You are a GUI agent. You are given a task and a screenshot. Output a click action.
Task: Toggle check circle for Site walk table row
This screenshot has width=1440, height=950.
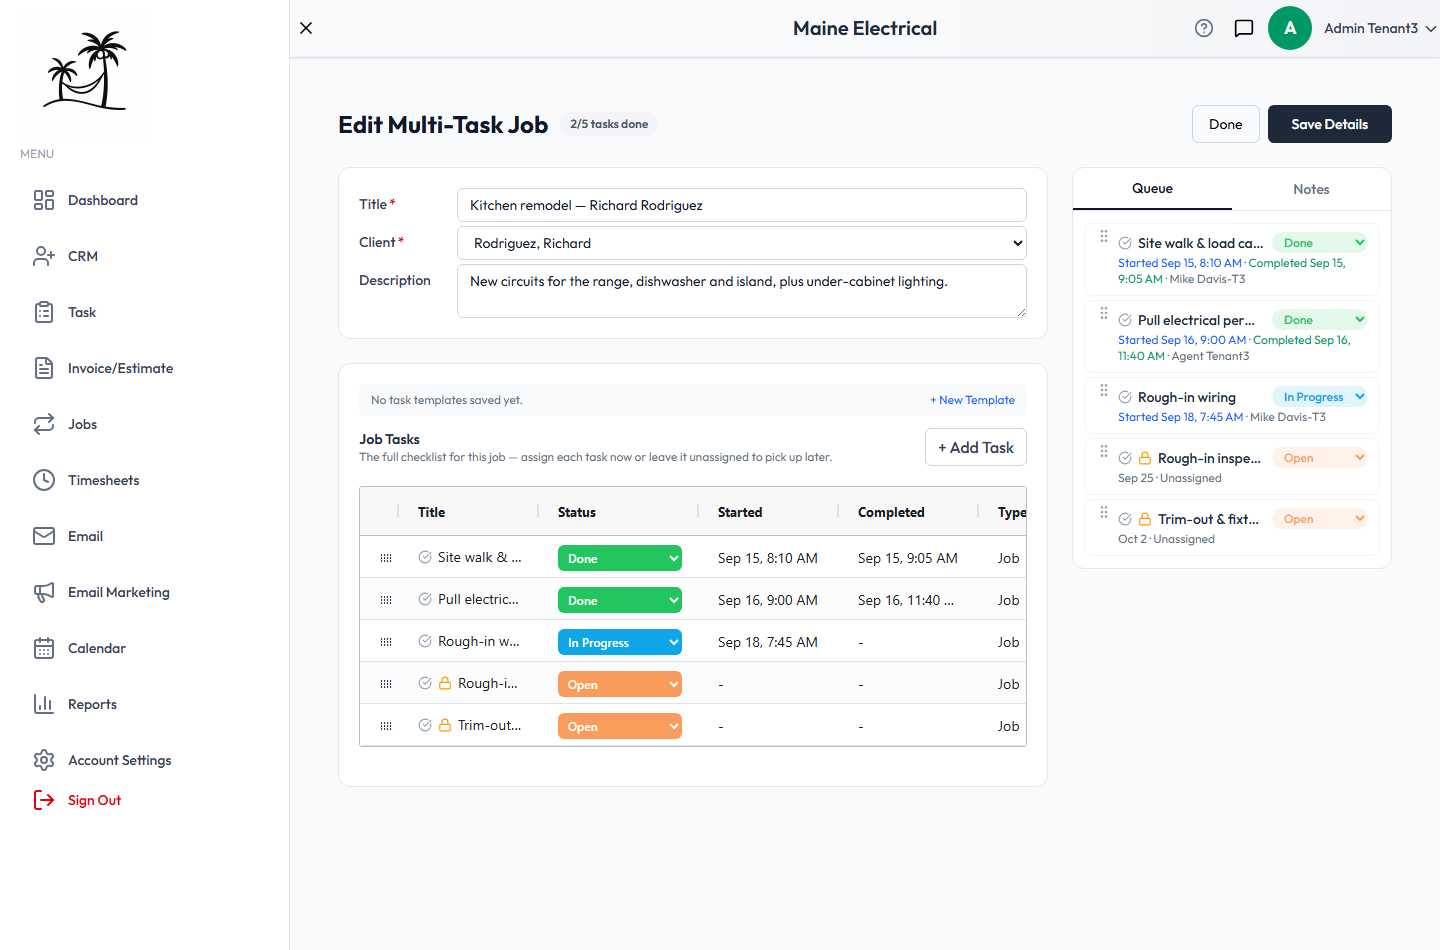coord(425,557)
